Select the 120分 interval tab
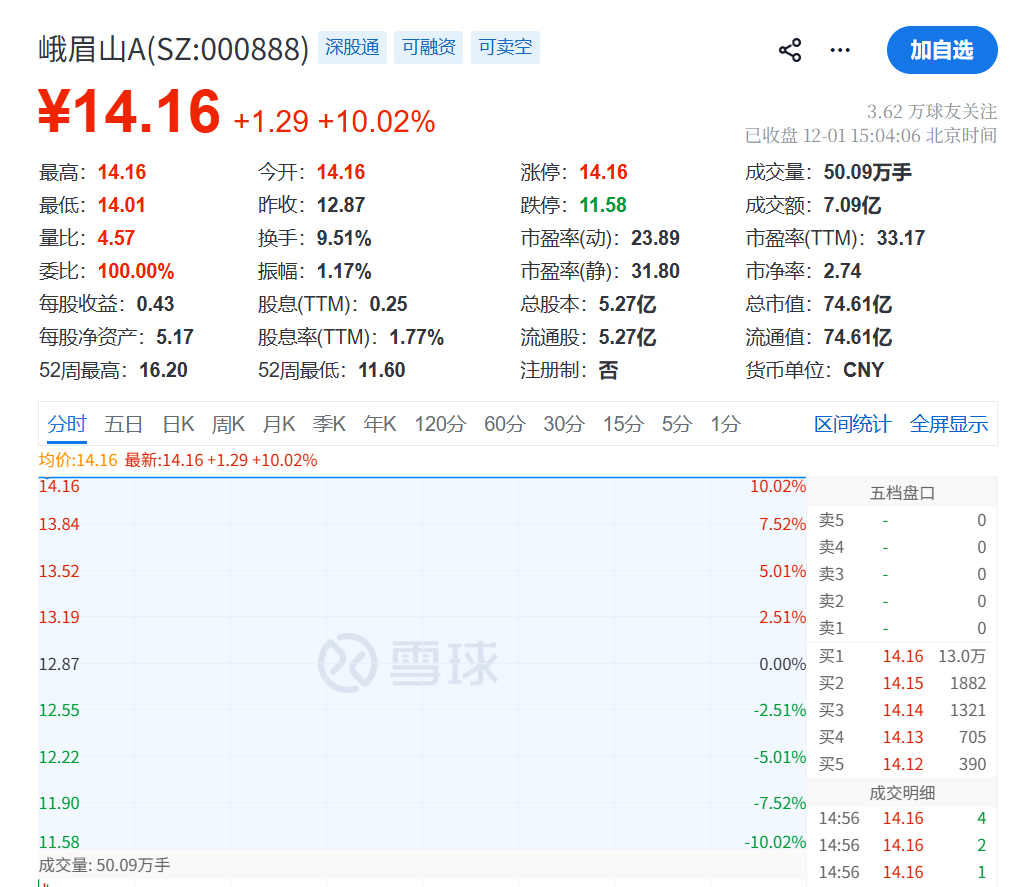1023x887 pixels. 440,424
